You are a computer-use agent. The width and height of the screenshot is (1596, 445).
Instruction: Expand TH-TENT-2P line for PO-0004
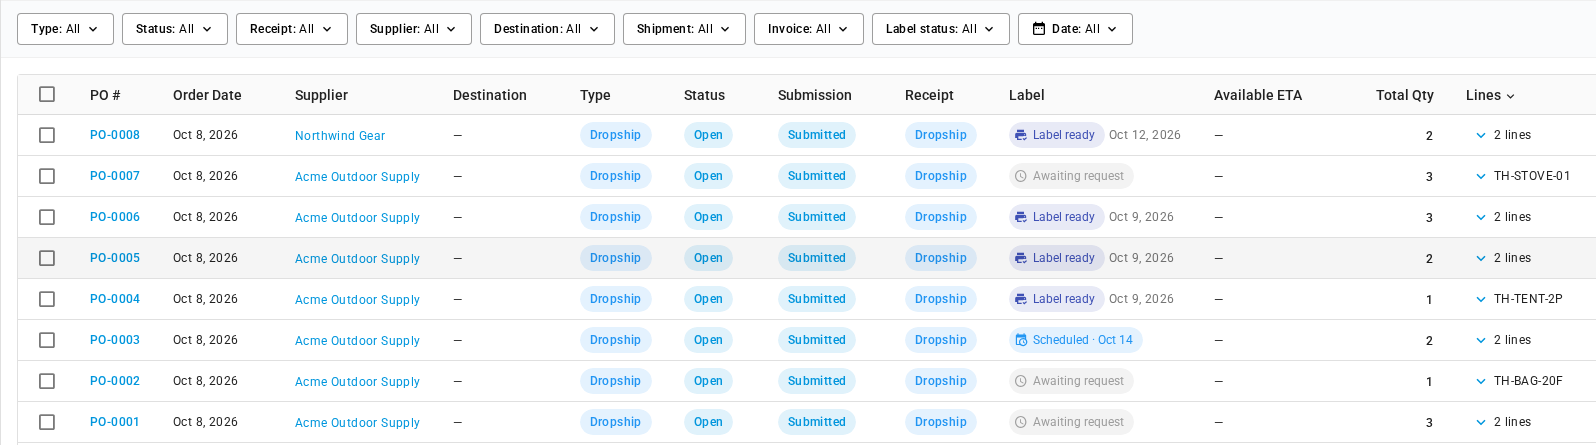click(1481, 299)
